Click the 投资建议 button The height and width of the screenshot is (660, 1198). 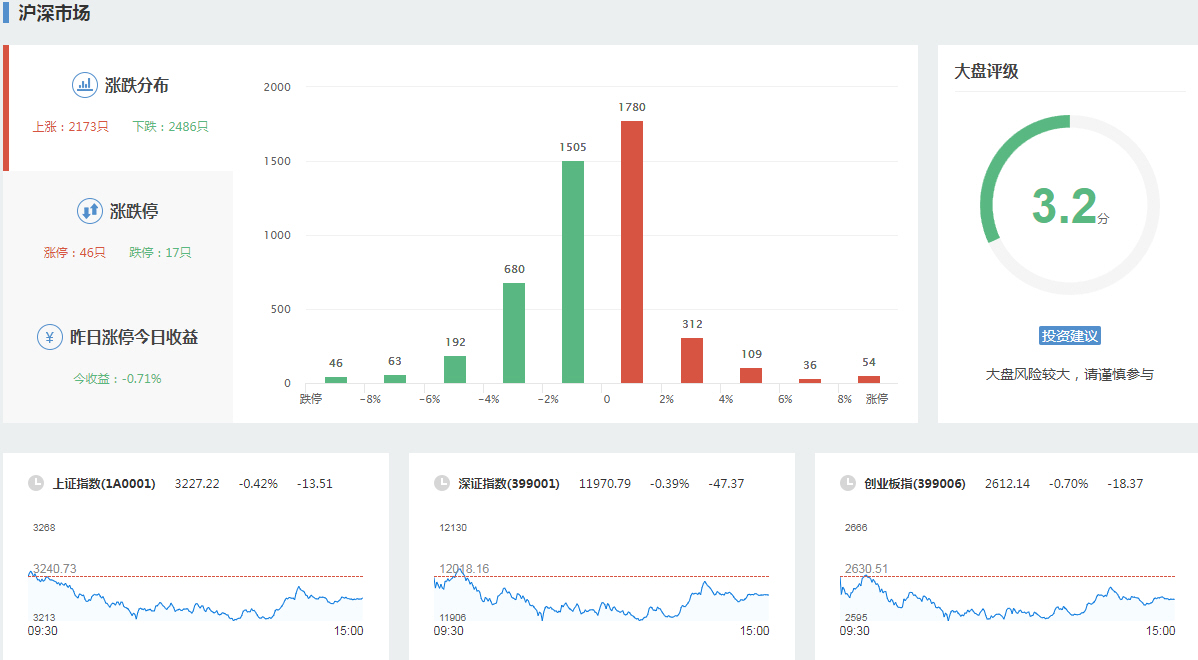pos(1070,336)
